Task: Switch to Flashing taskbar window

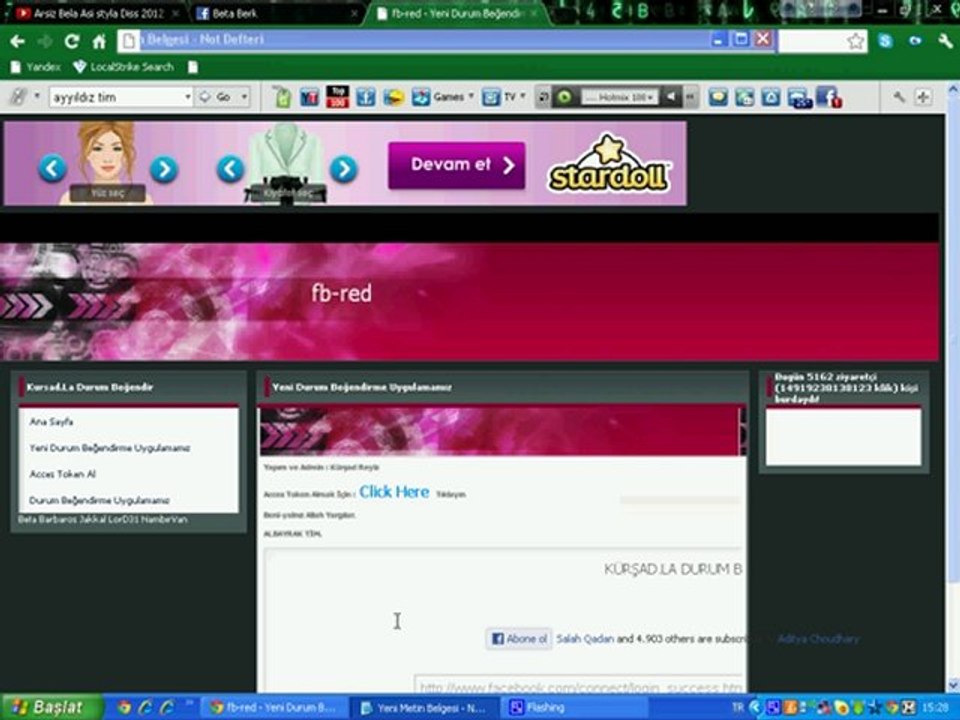Action: (x=574, y=707)
